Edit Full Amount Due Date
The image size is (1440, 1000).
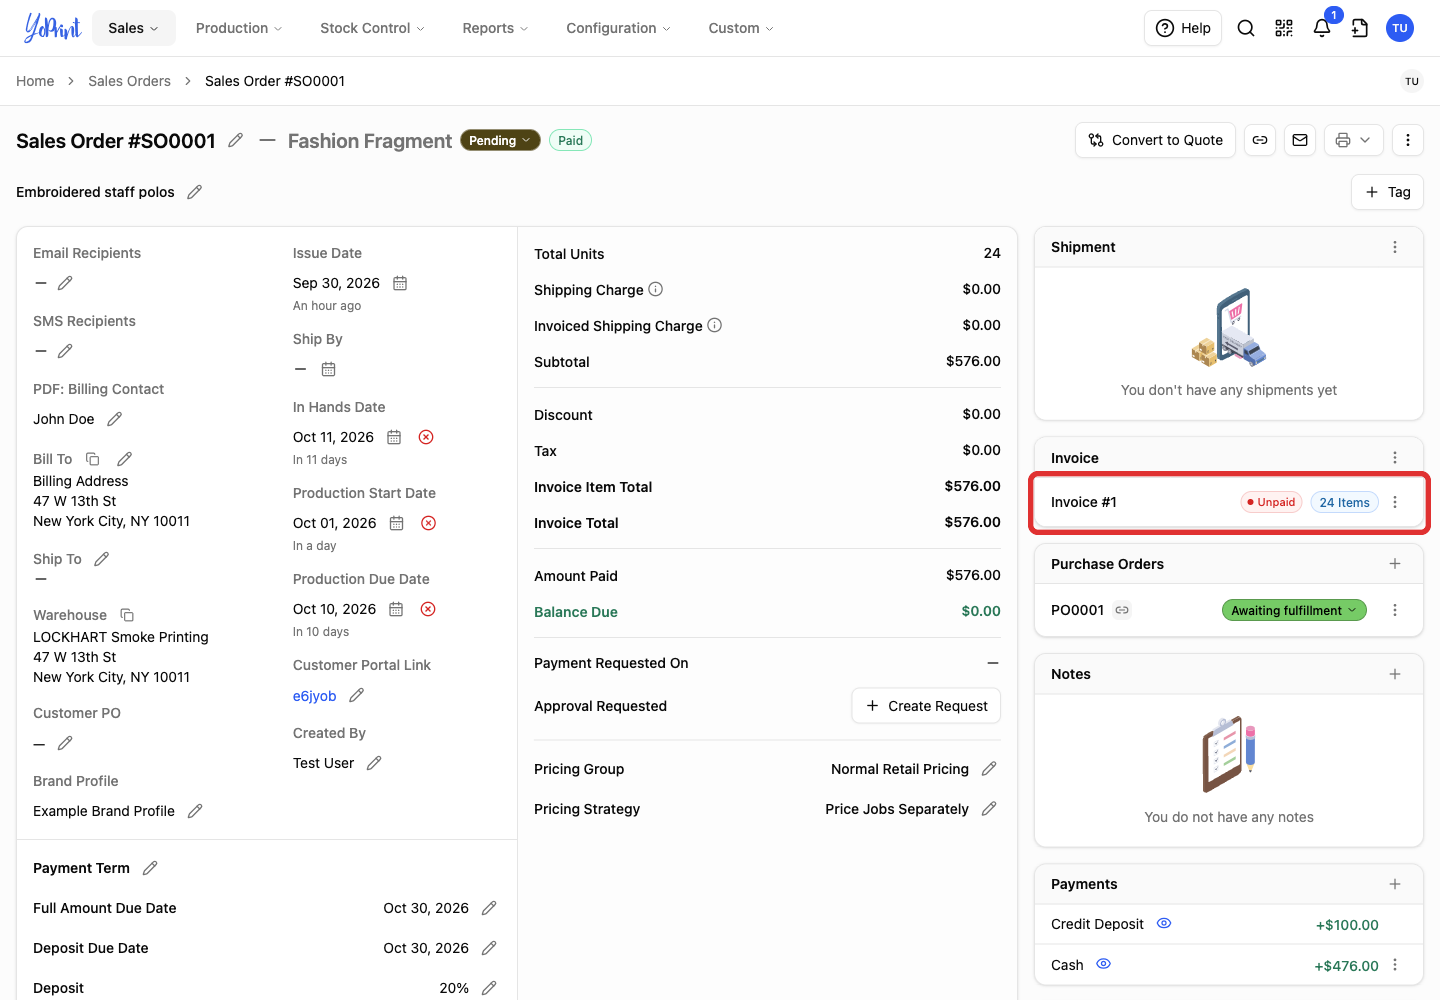click(489, 908)
